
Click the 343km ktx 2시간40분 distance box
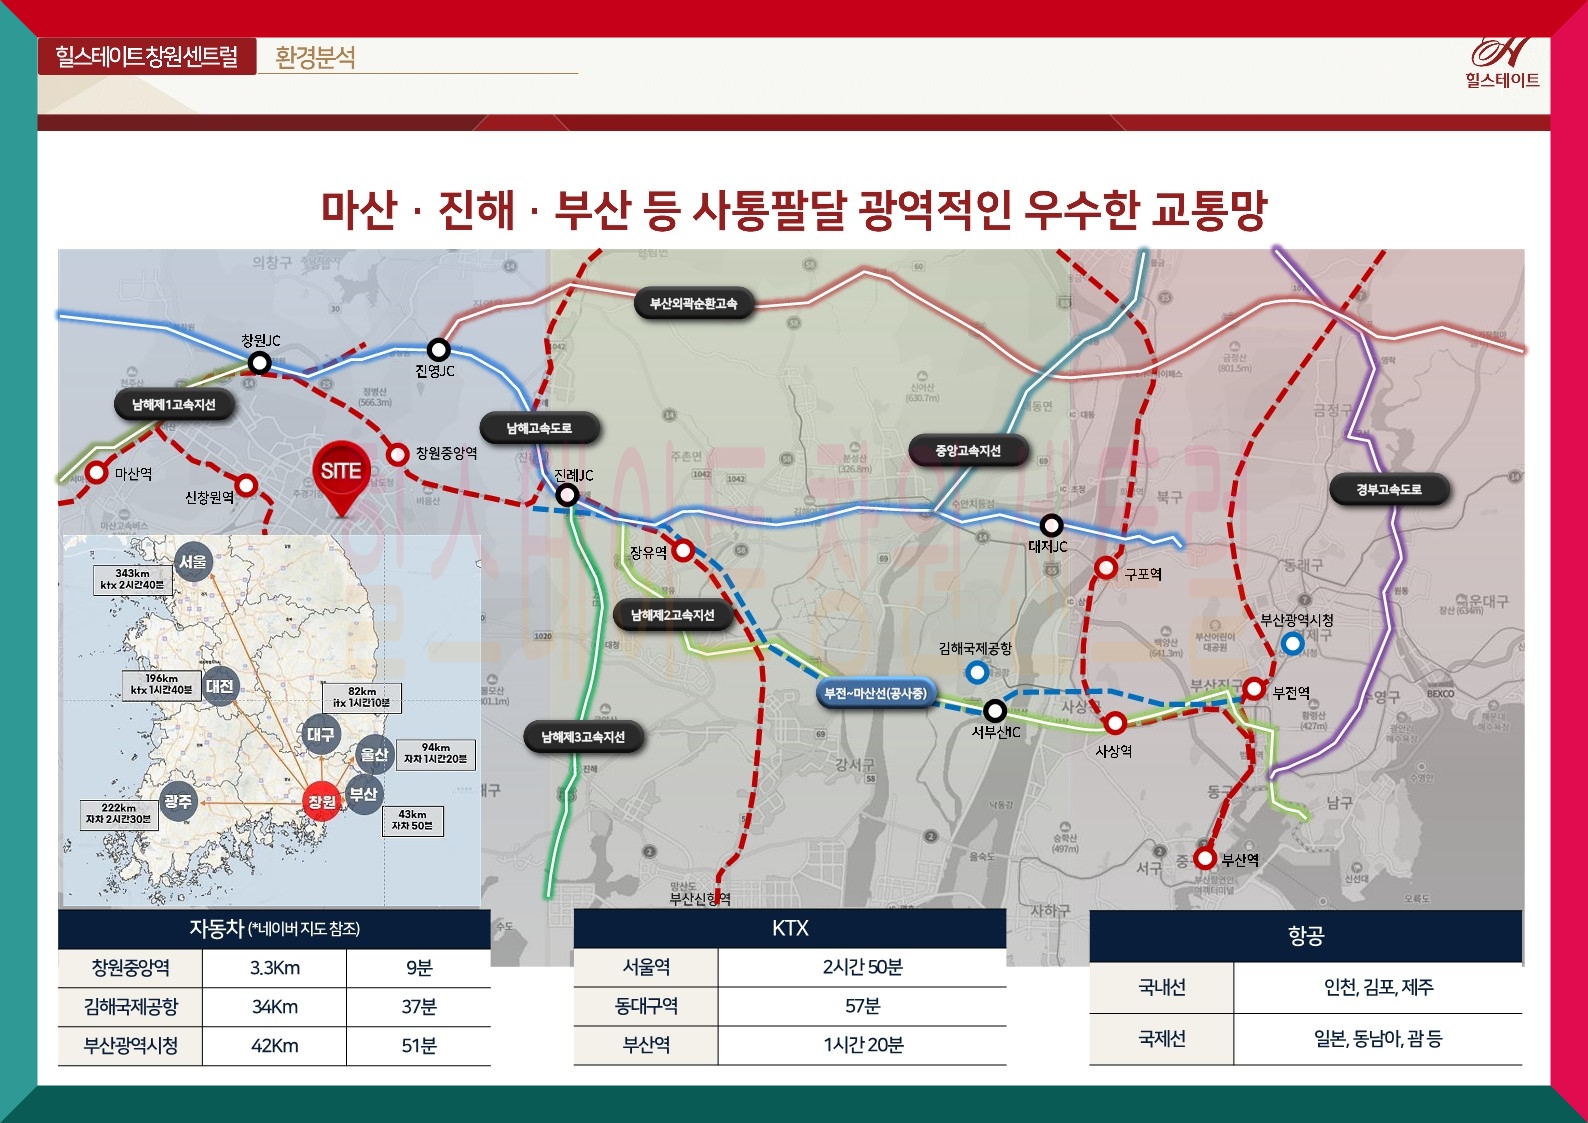[133, 579]
